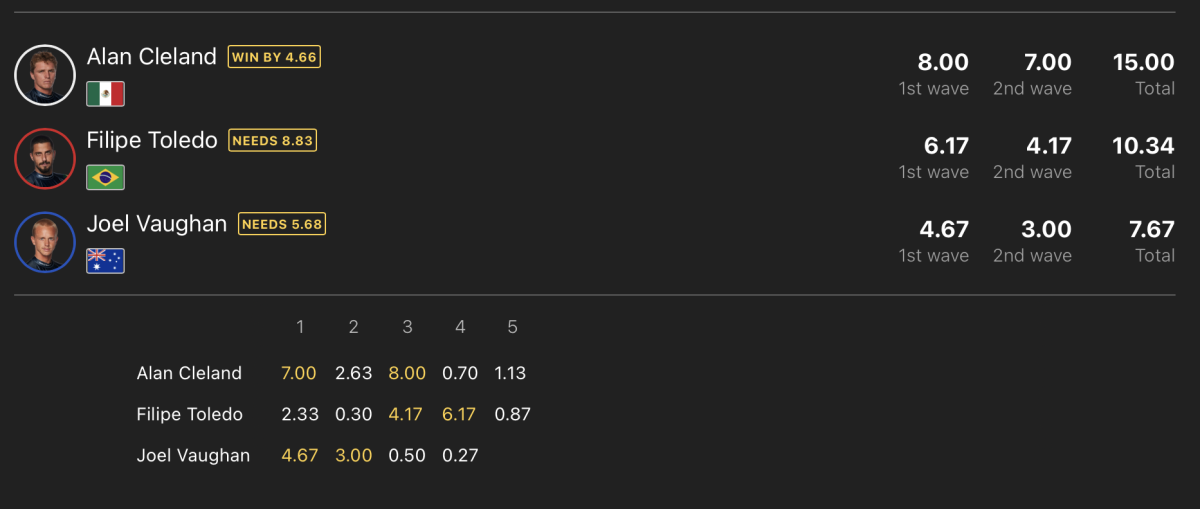Open Alan Cleland's profile photo
The image size is (1200, 509).
45,75
